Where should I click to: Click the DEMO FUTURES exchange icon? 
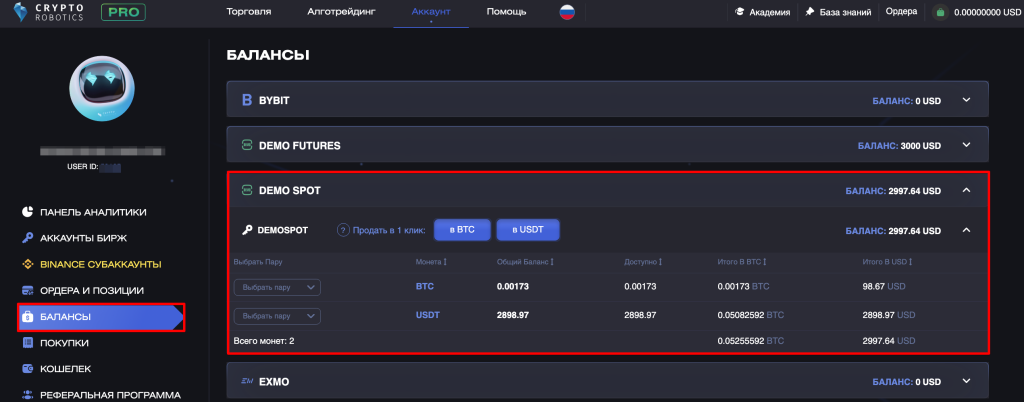pyautogui.click(x=247, y=145)
